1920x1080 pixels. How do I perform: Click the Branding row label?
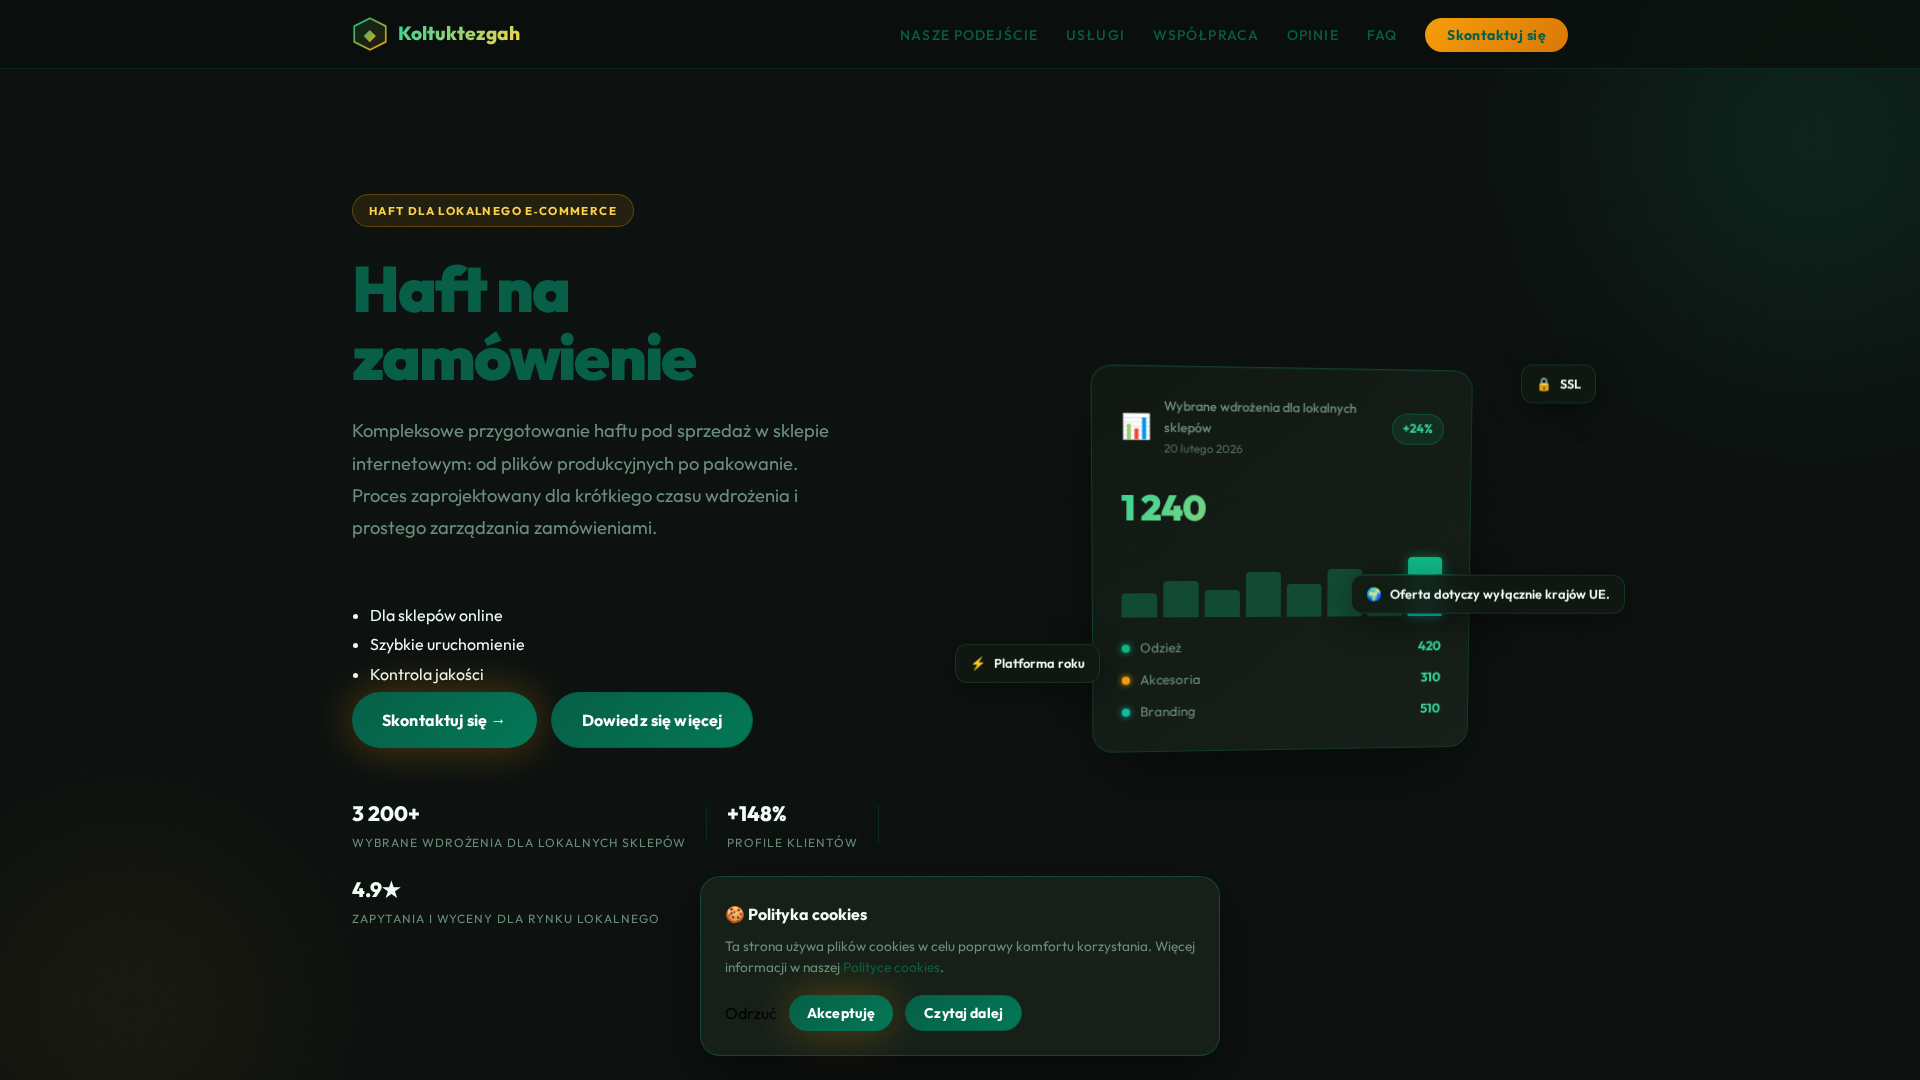tap(1167, 712)
